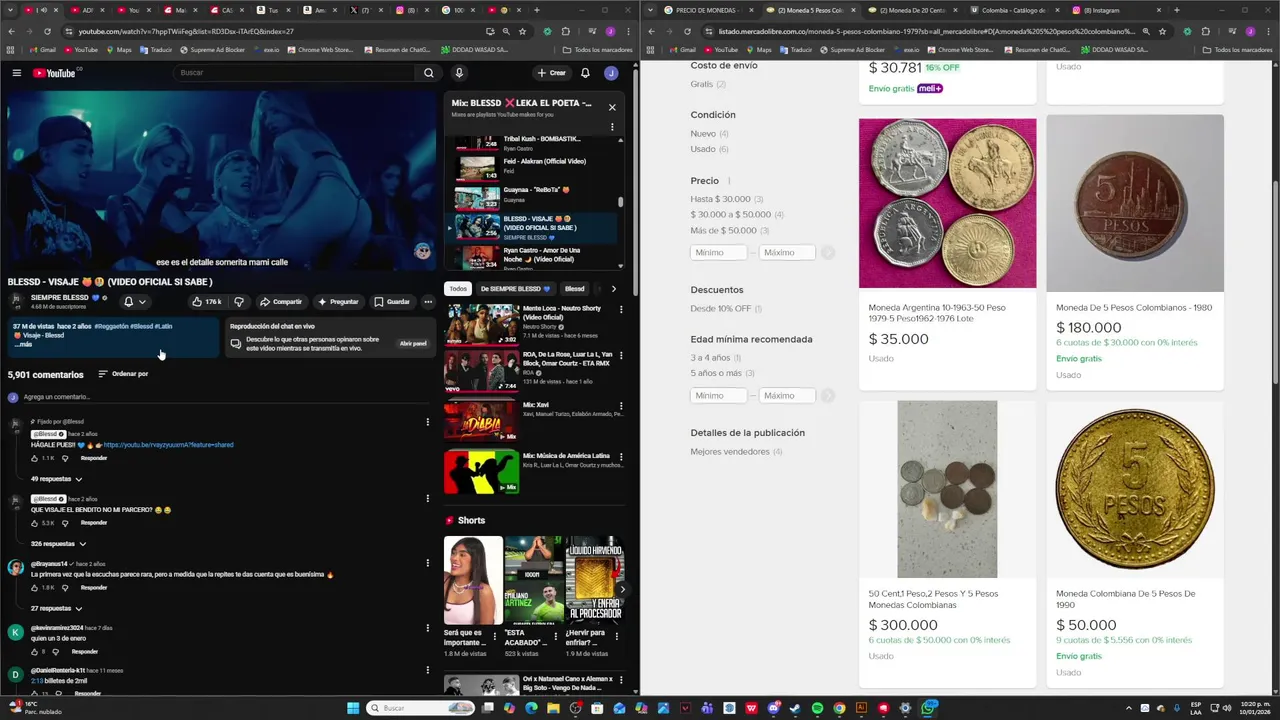Dislike the QUE VISAJE EL BENDITO comment
The image size is (1280, 720).
click(x=65, y=523)
